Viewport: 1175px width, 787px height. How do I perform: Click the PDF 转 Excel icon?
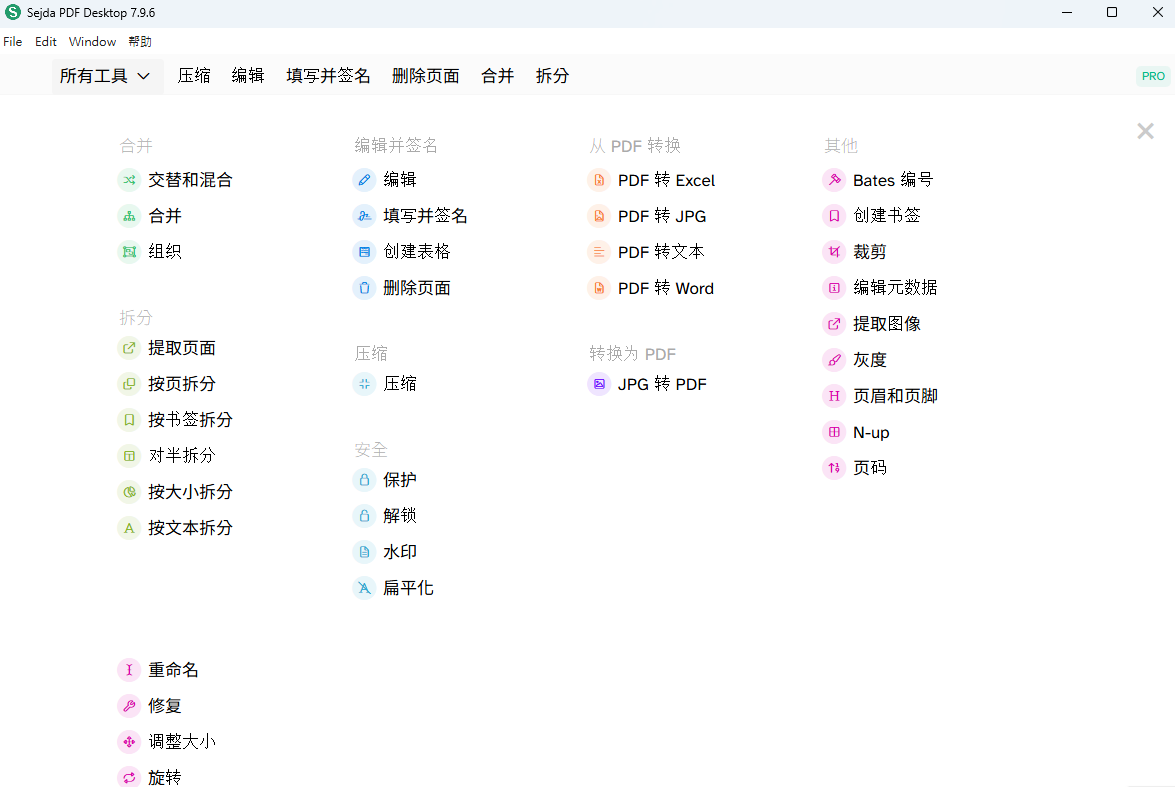coord(599,180)
